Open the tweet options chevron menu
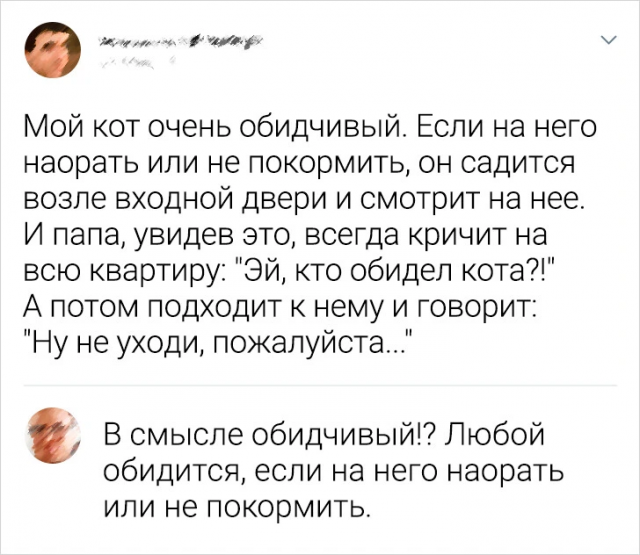 point(610,40)
